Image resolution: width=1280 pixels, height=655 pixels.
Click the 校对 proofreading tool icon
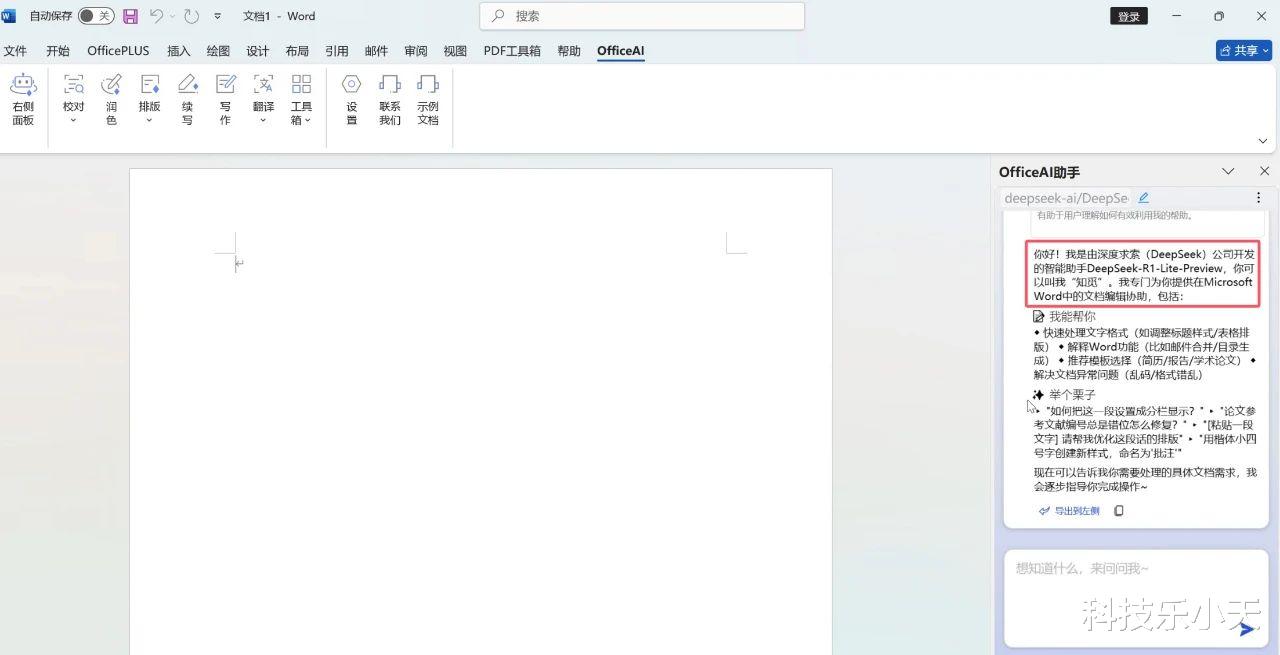(x=73, y=85)
